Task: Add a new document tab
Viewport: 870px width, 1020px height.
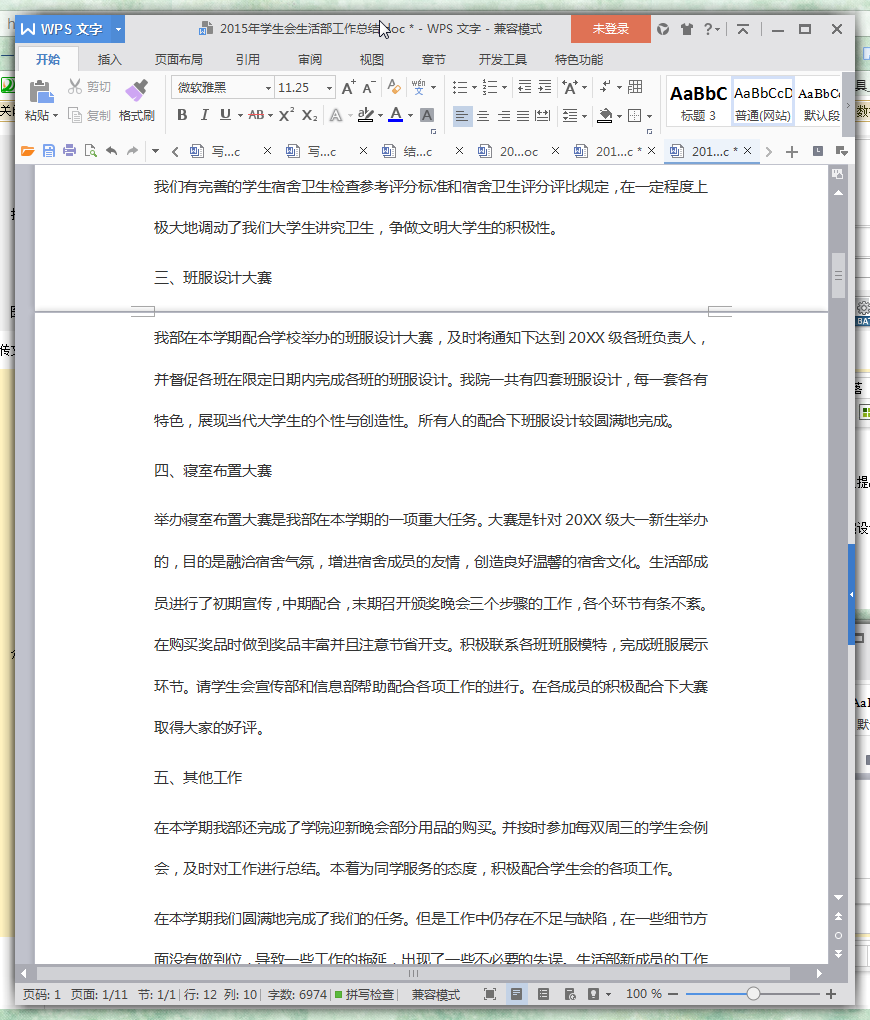Action: click(791, 152)
